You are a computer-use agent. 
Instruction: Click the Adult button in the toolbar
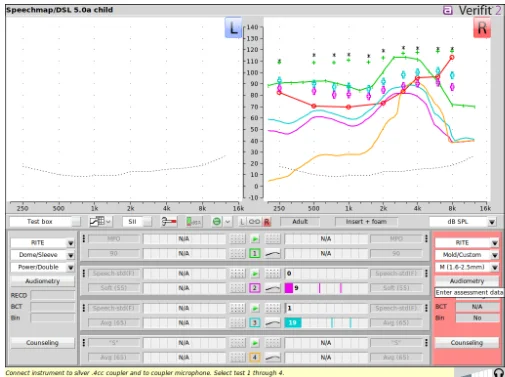[300, 222]
